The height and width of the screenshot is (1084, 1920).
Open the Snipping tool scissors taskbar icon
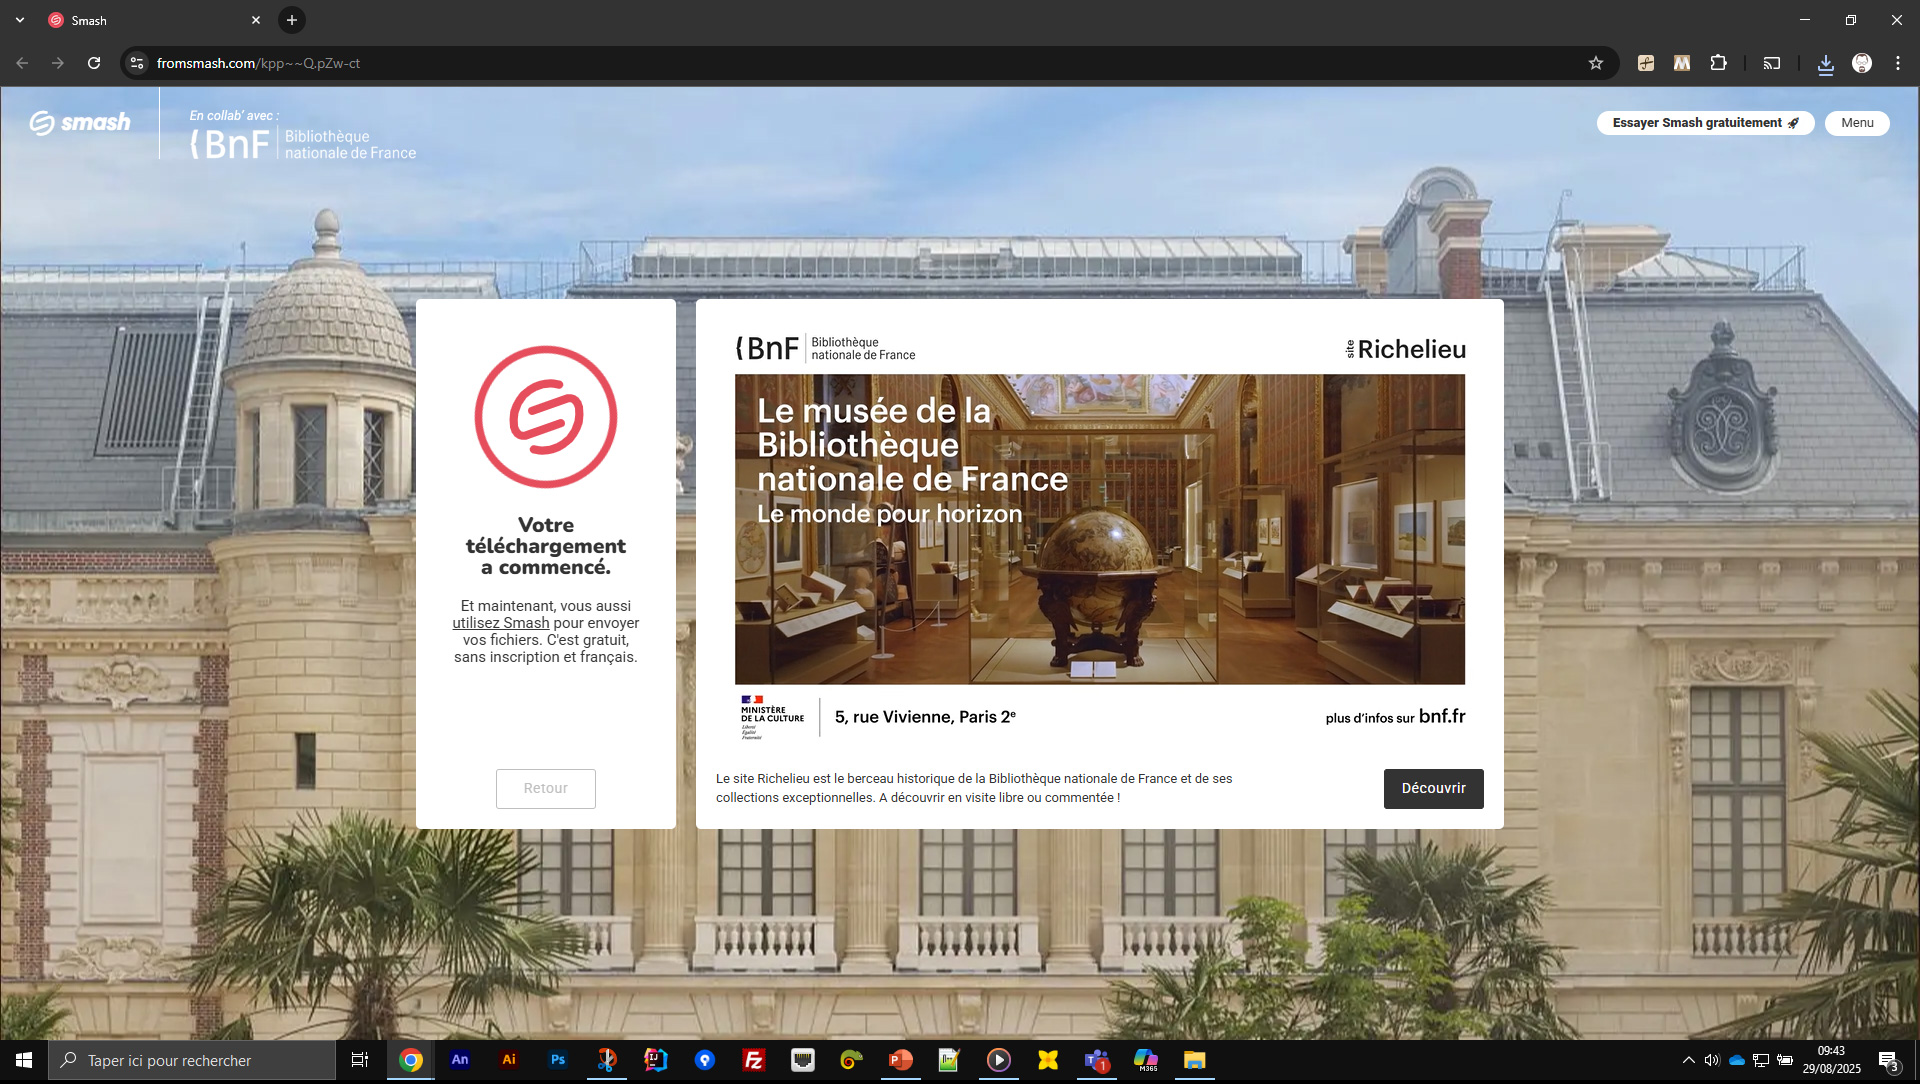tap(607, 1060)
